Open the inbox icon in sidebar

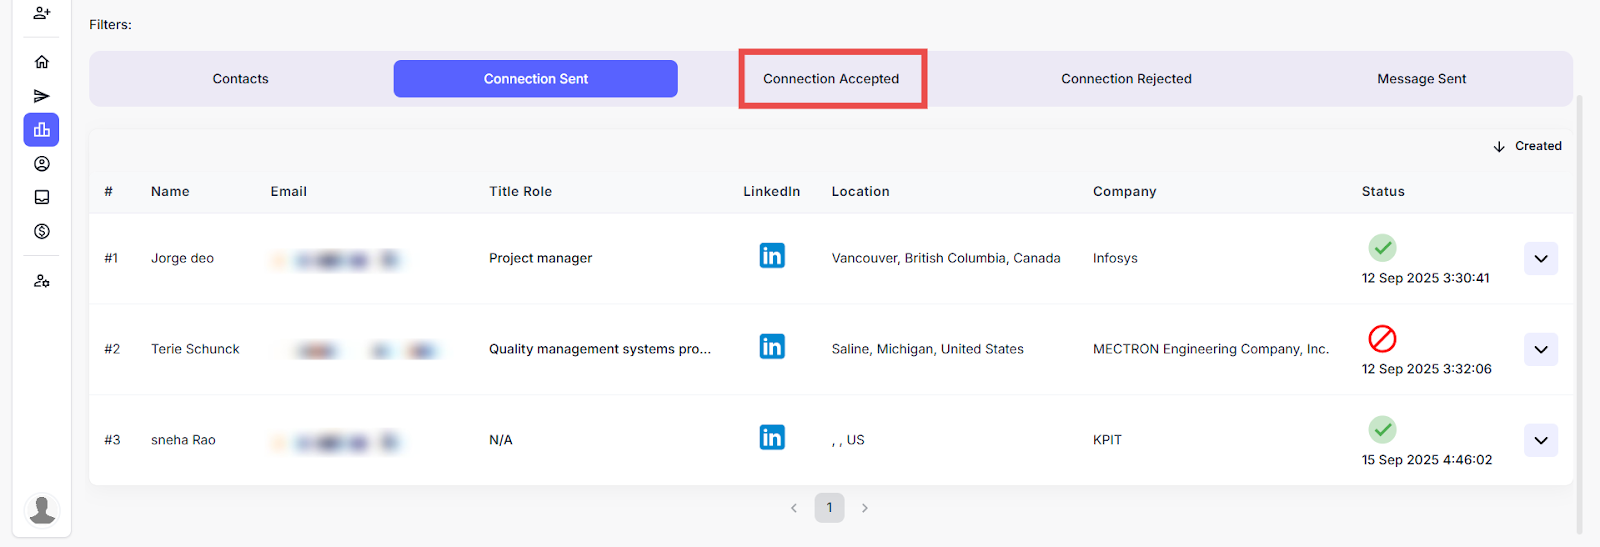pyautogui.click(x=42, y=198)
